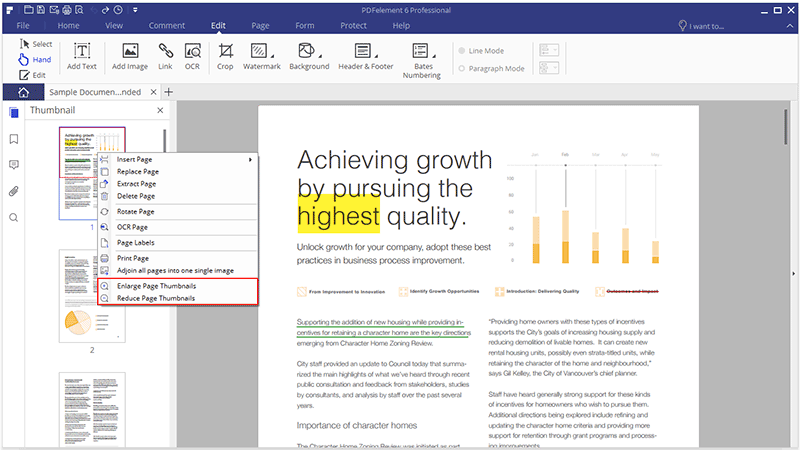Click the Bates Numbering button

(422, 61)
